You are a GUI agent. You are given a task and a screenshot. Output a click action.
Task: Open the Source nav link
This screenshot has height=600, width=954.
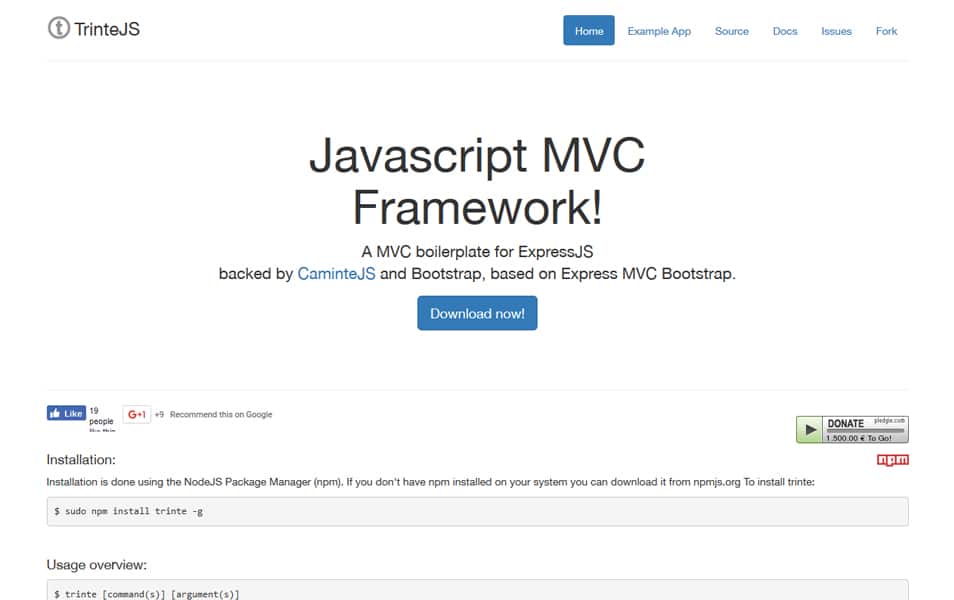731,31
